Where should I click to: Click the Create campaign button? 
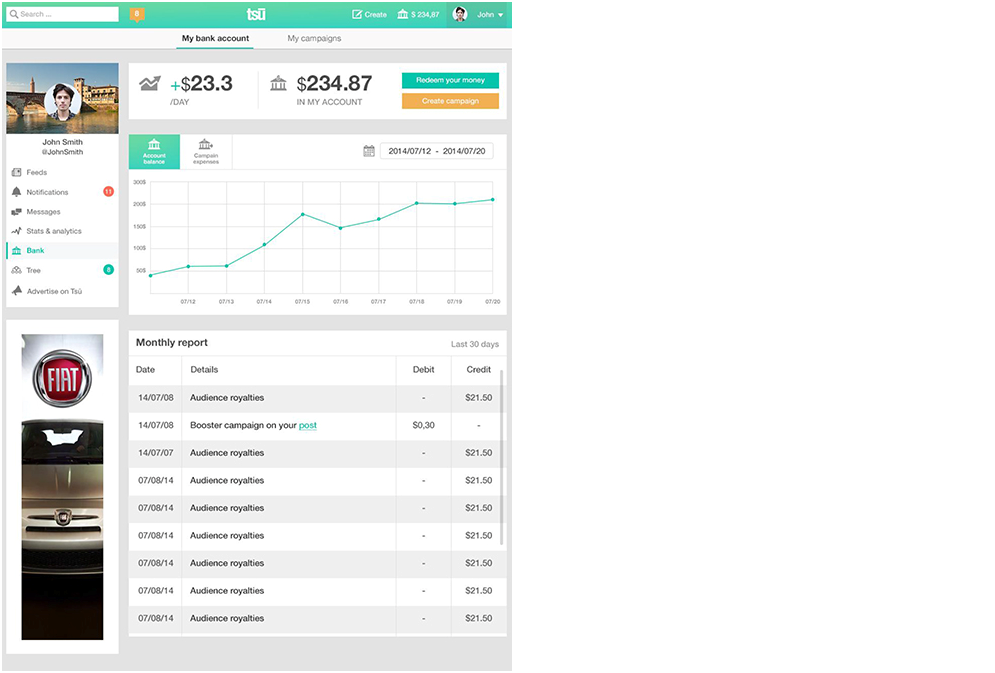click(x=451, y=101)
